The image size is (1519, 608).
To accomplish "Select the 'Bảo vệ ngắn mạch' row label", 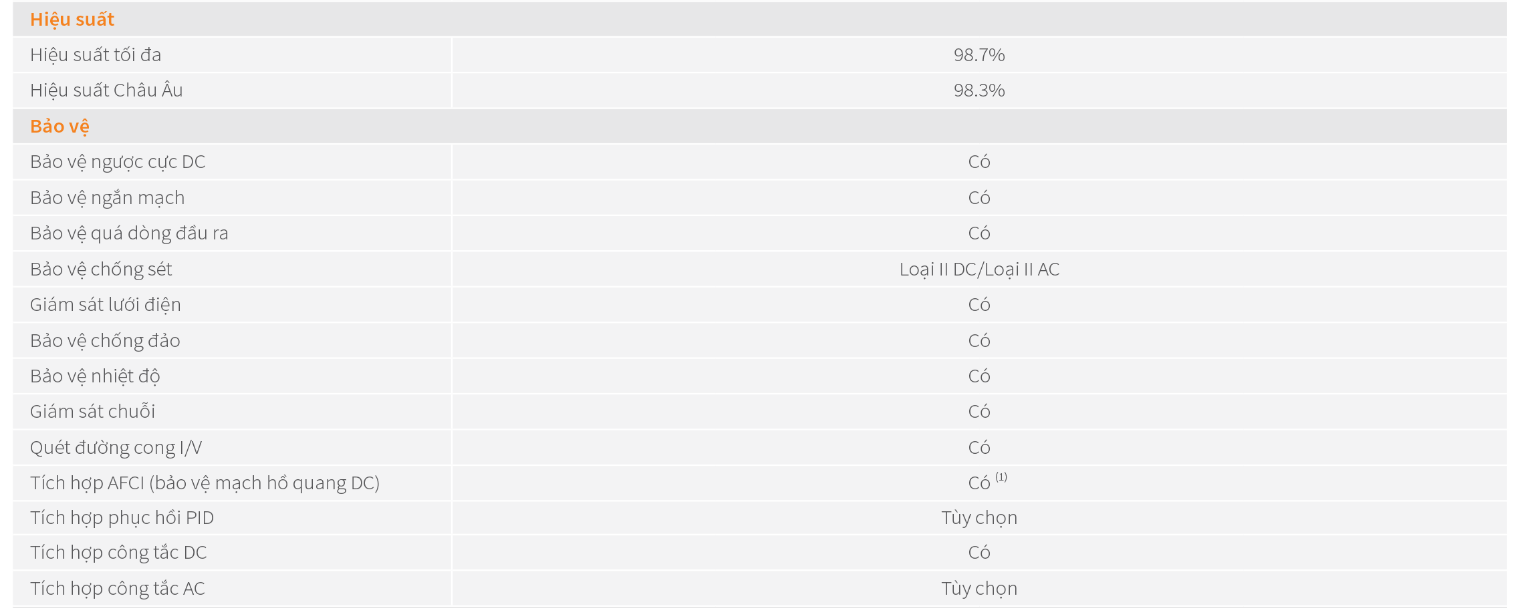I will (x=107, y=198).
